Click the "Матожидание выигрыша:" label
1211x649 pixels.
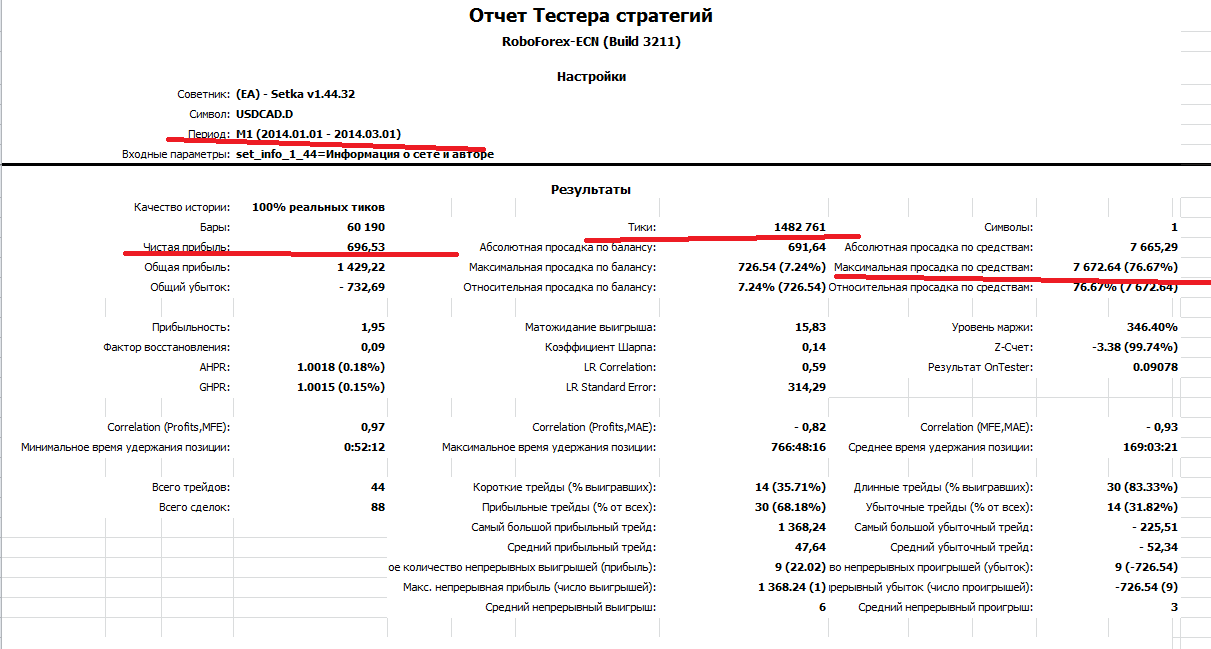coord(591,327)
